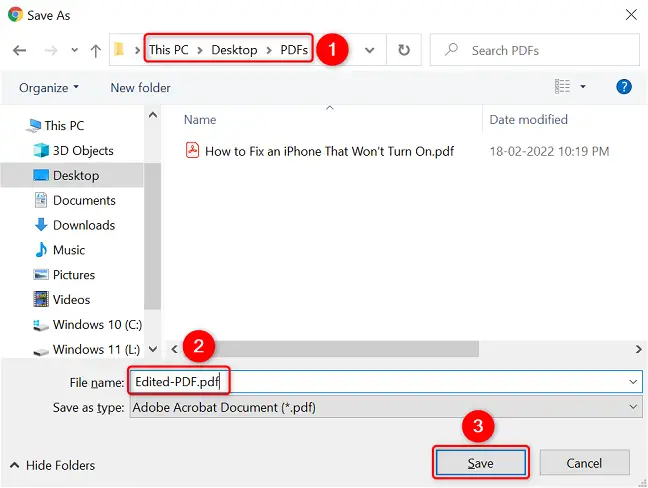This screenshot has height=488, width=648.
Task: Open view options dropdown arrow
Action: (583, 87)
